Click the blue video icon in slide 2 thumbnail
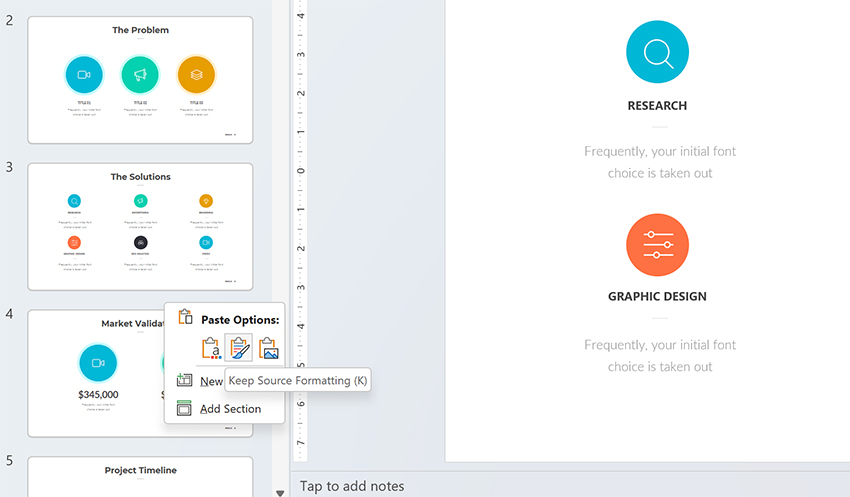850x497 pixels. 84,75
